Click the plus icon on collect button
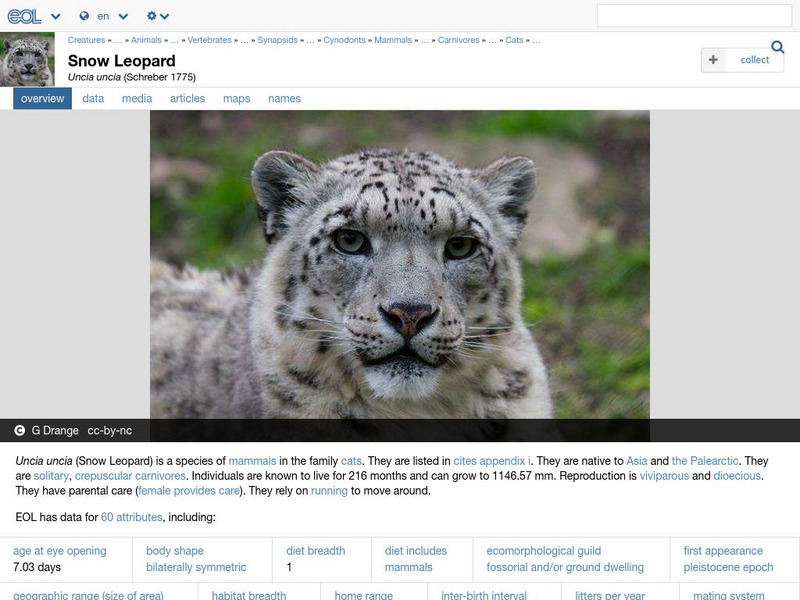 click(x=712, y=60)
